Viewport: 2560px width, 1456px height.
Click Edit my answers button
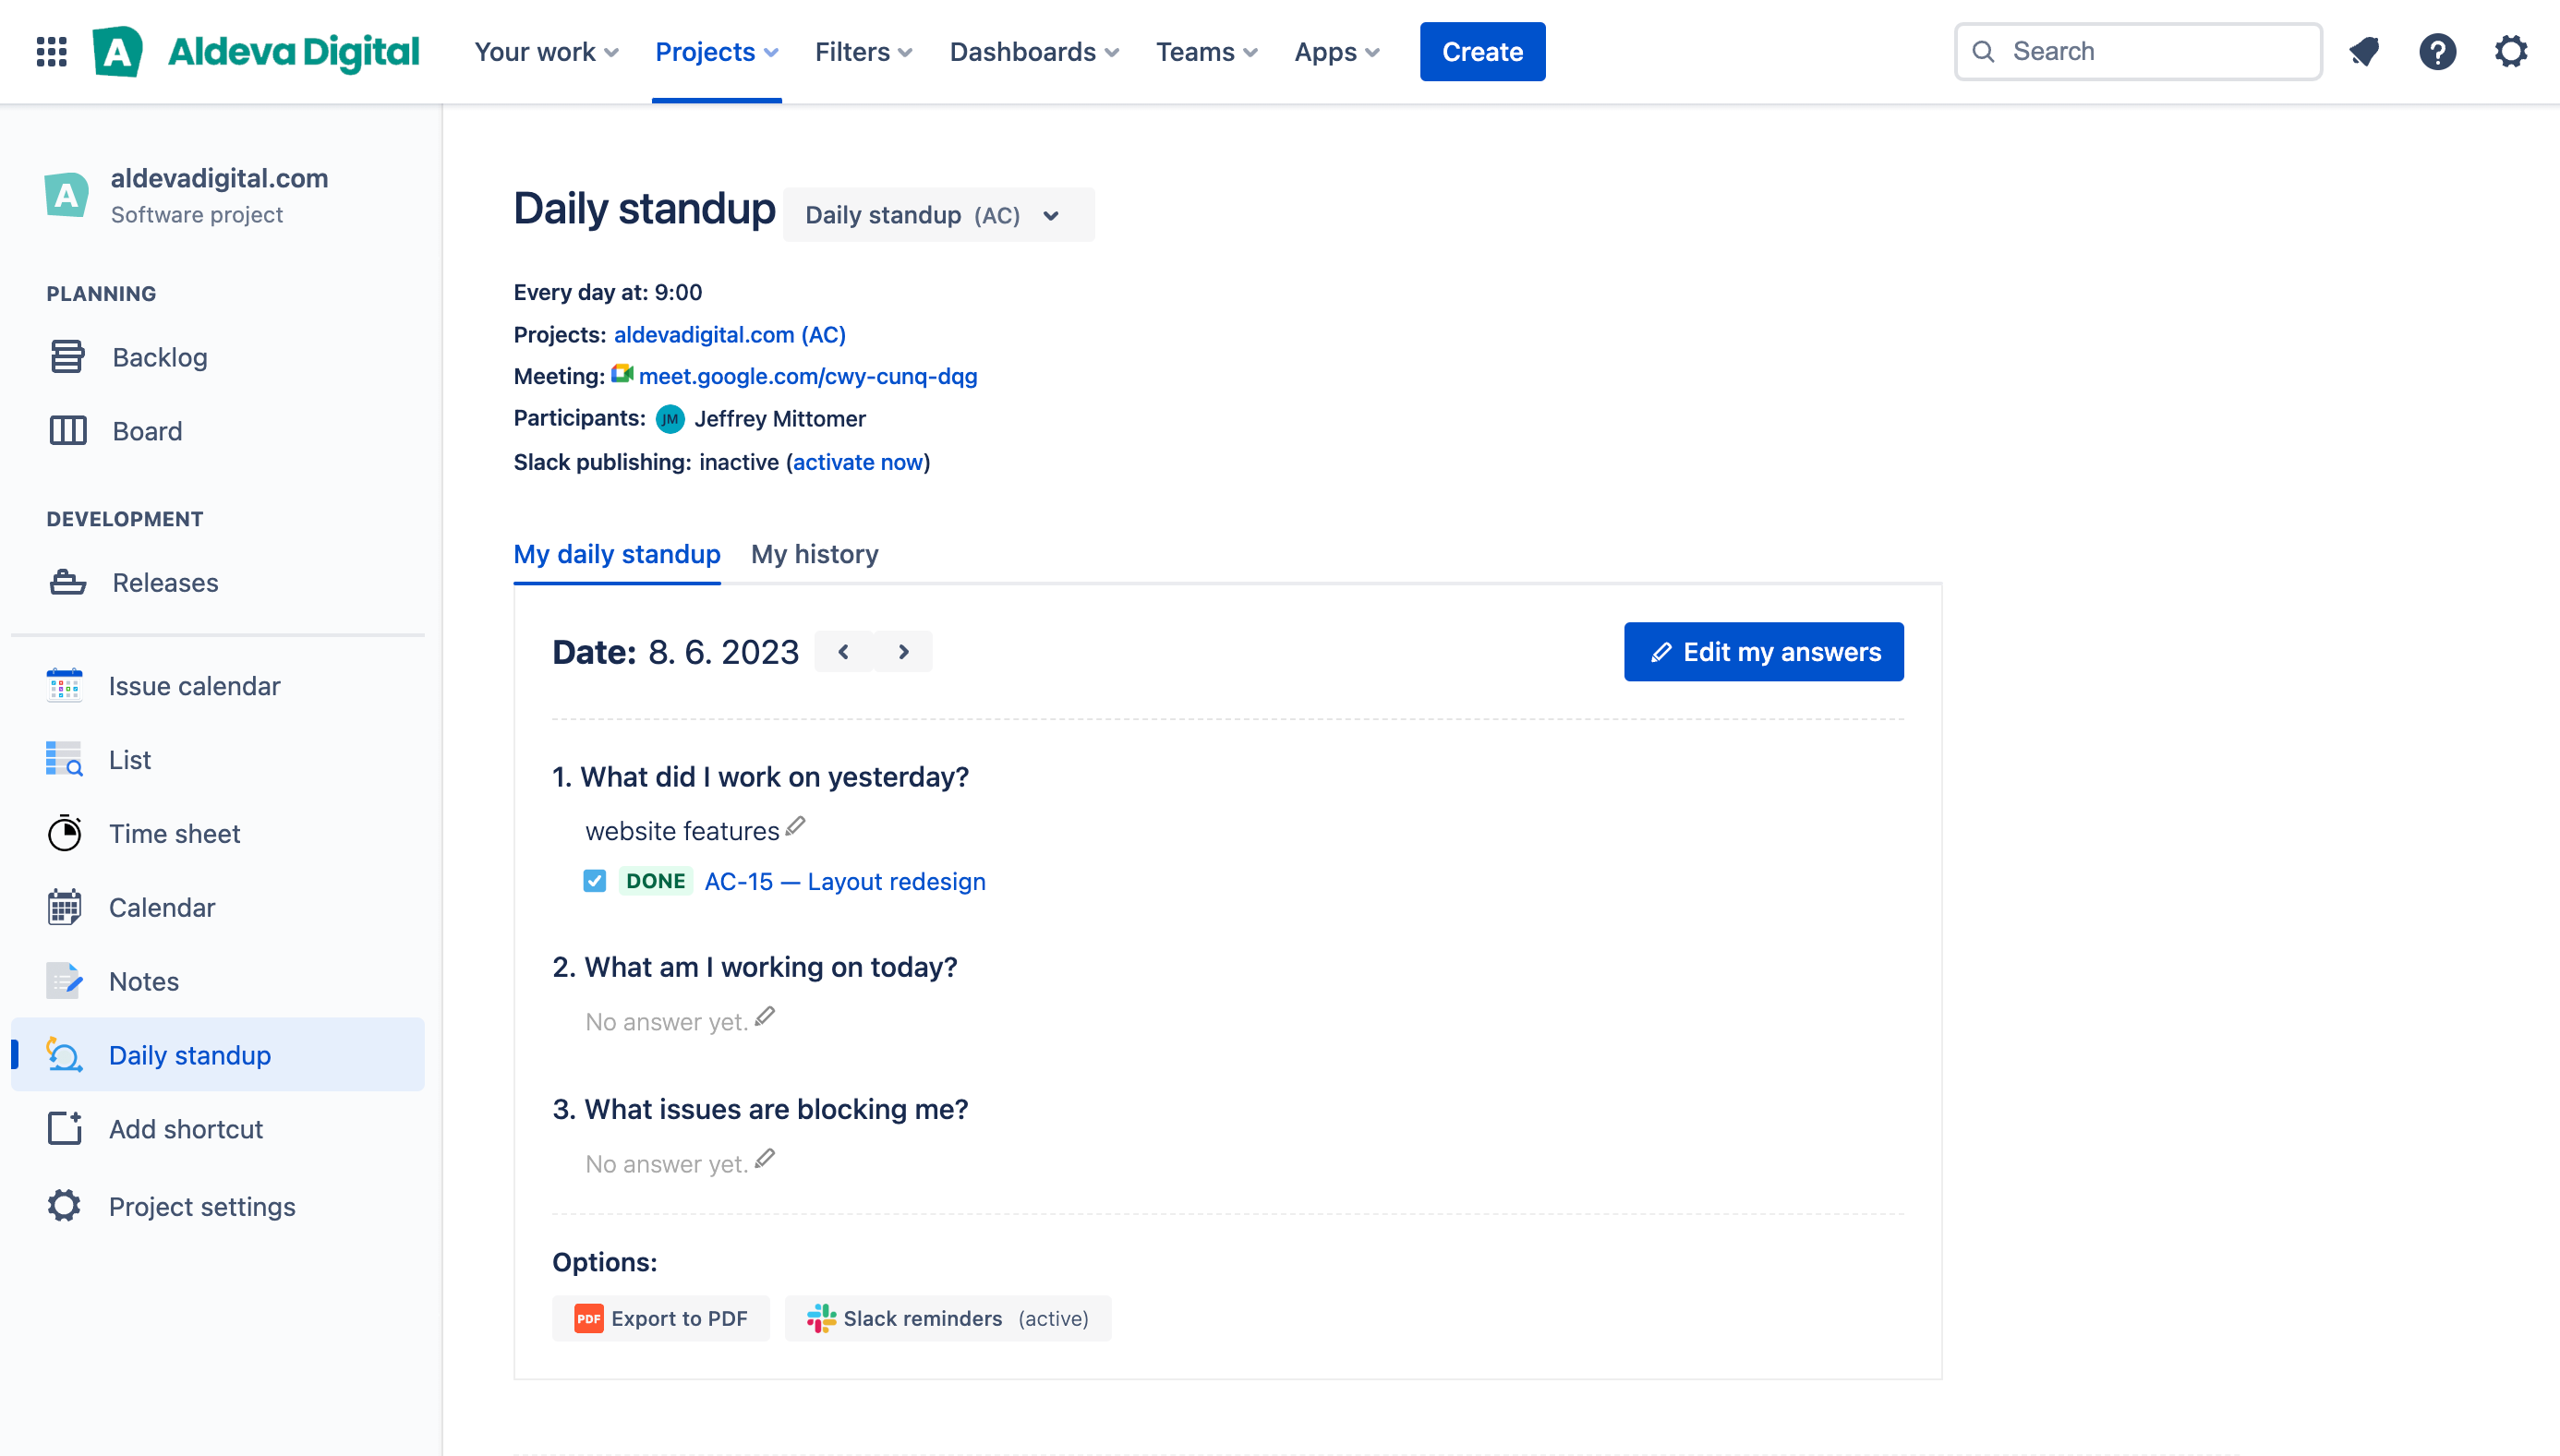coord(1763,652)
